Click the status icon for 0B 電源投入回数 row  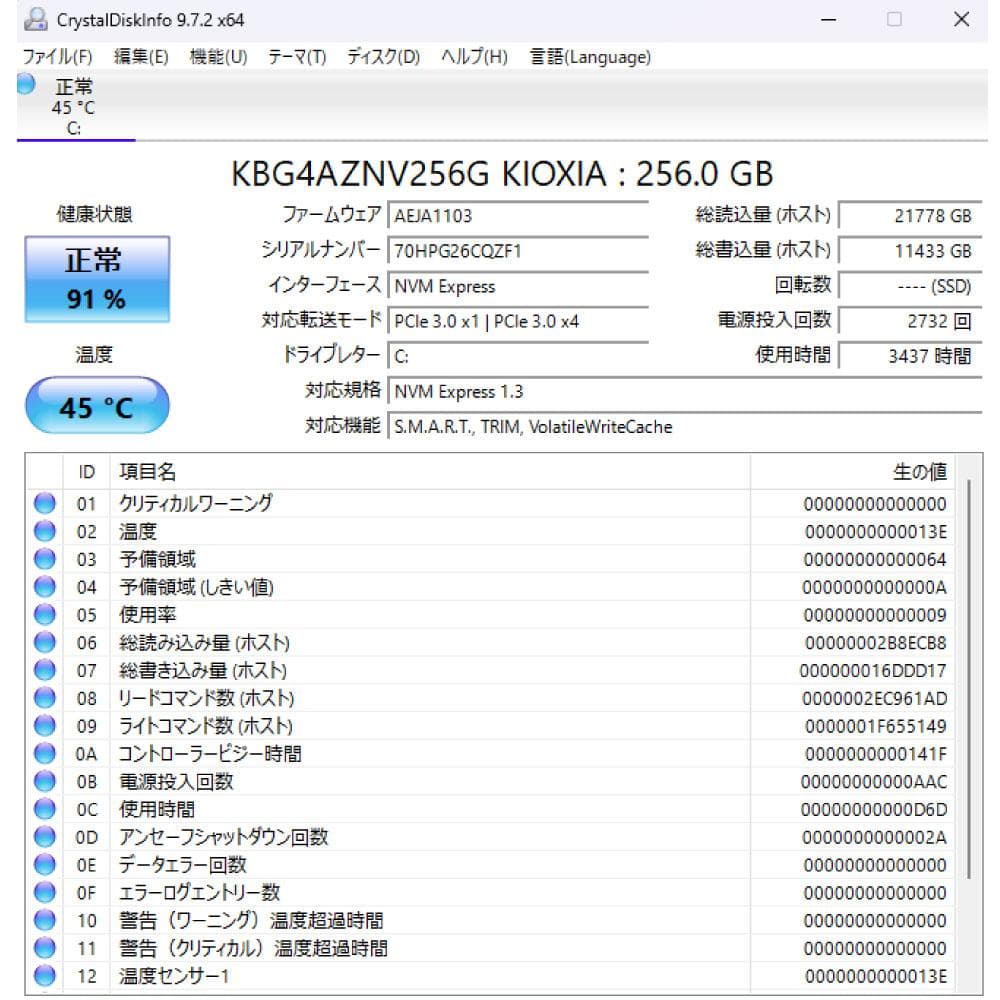click(45, 781)
